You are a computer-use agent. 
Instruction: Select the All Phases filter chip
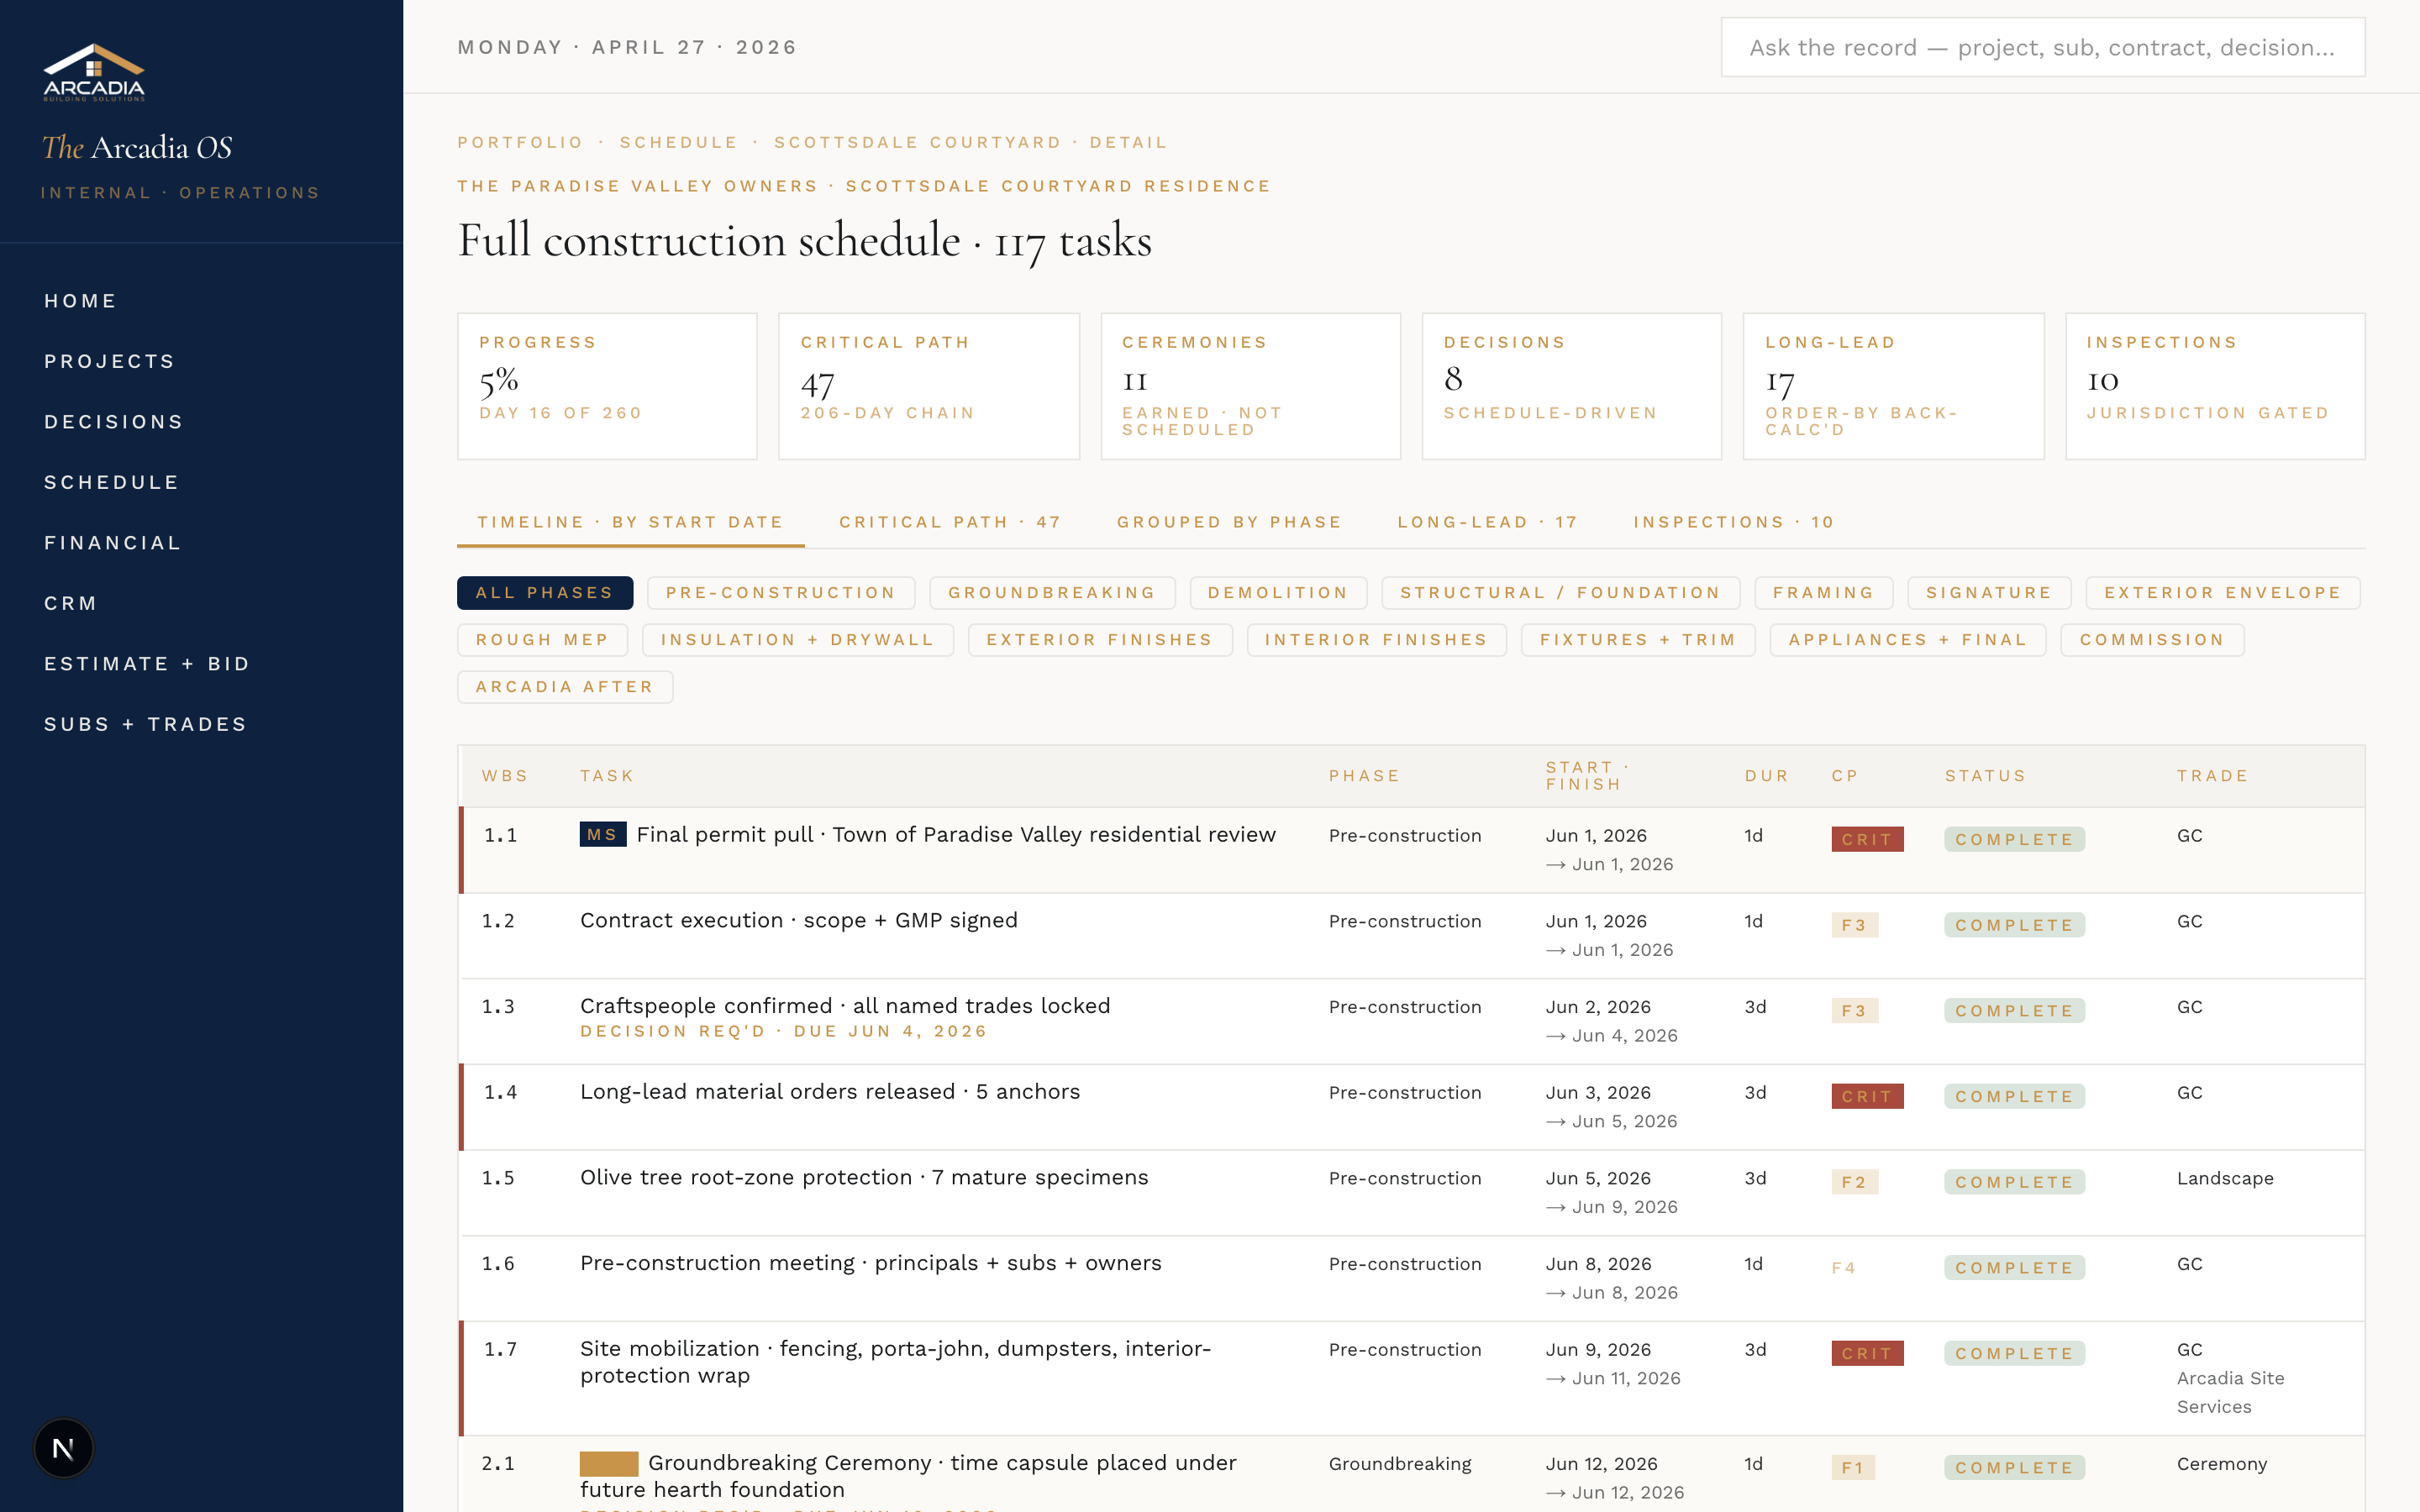pos(545,593)
